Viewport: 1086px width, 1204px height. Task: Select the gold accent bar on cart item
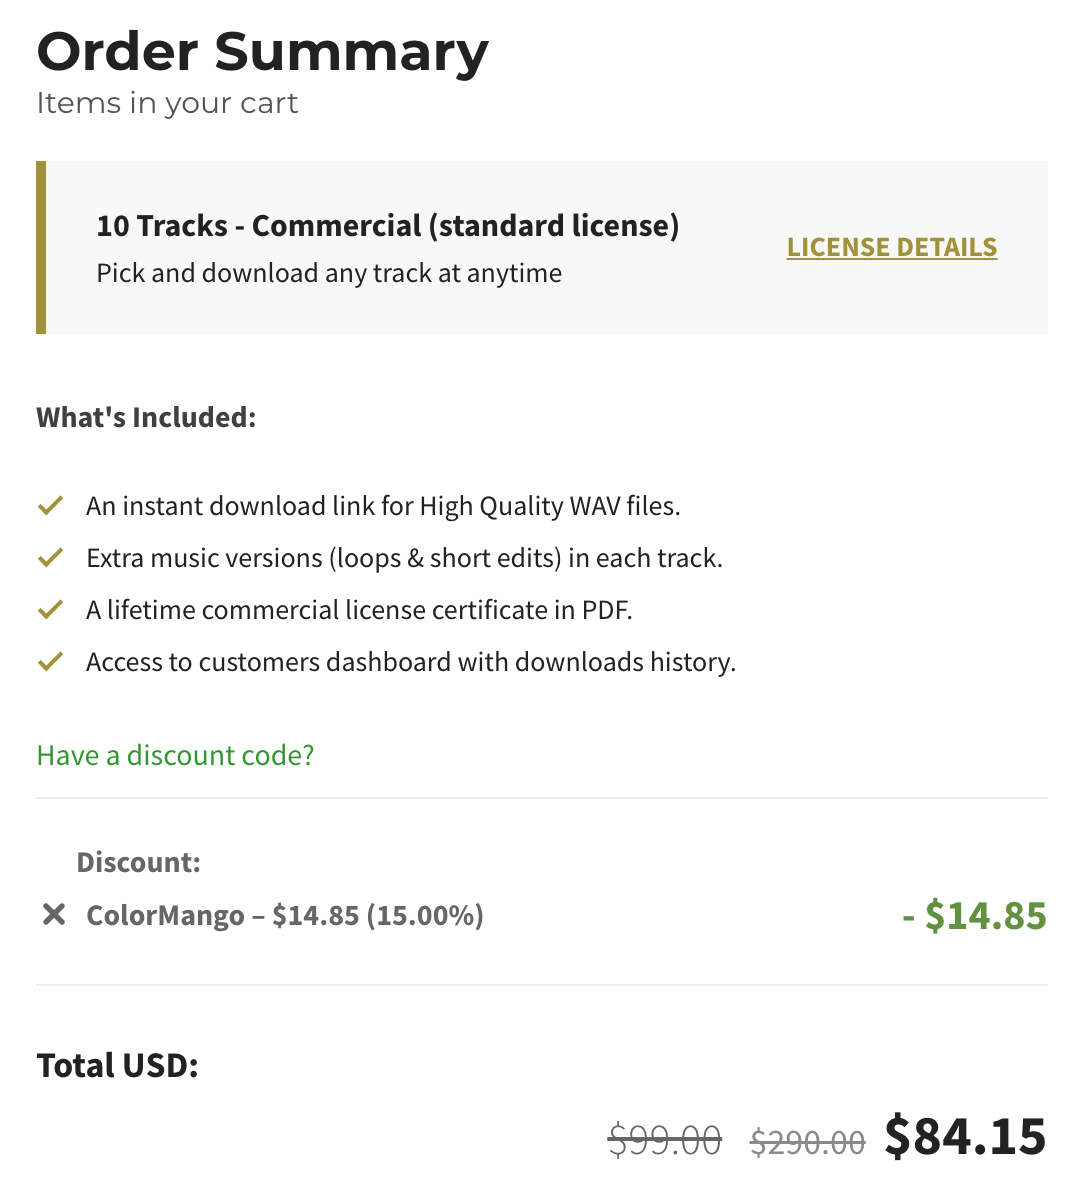tap(40, 246)
